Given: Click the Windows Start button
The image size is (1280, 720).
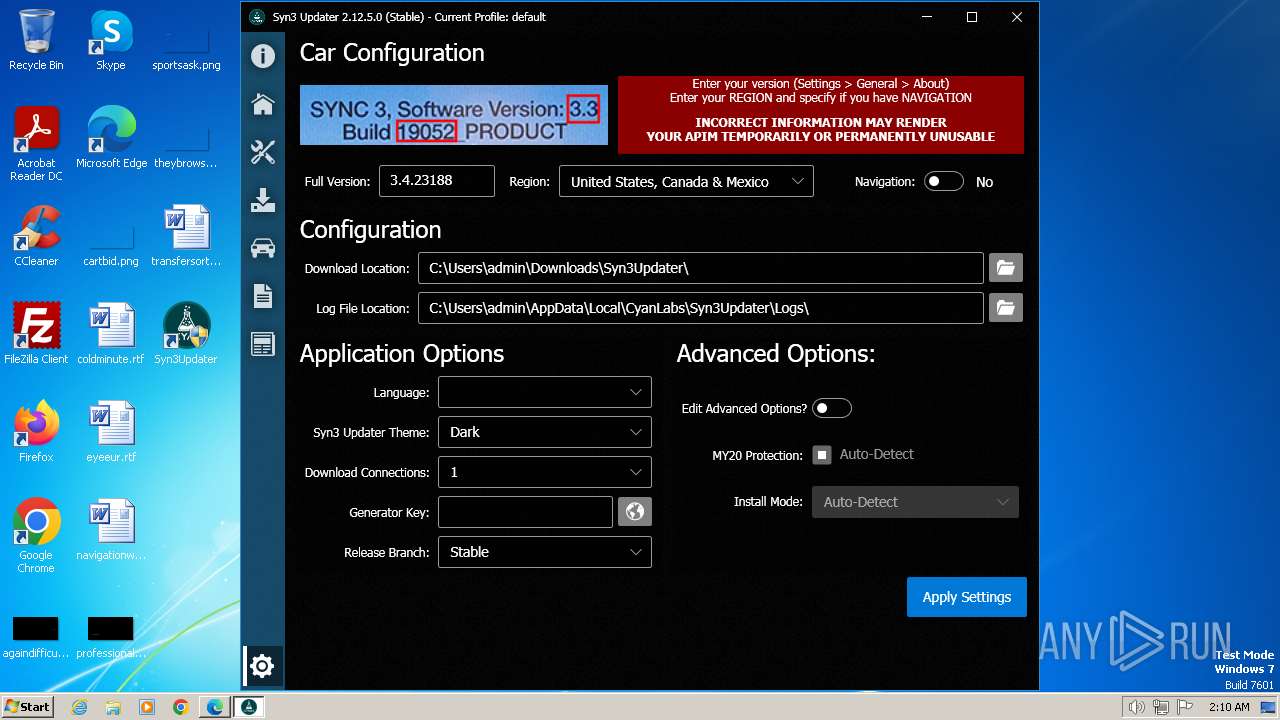Looking at the screenshot, I should point(28,707).
